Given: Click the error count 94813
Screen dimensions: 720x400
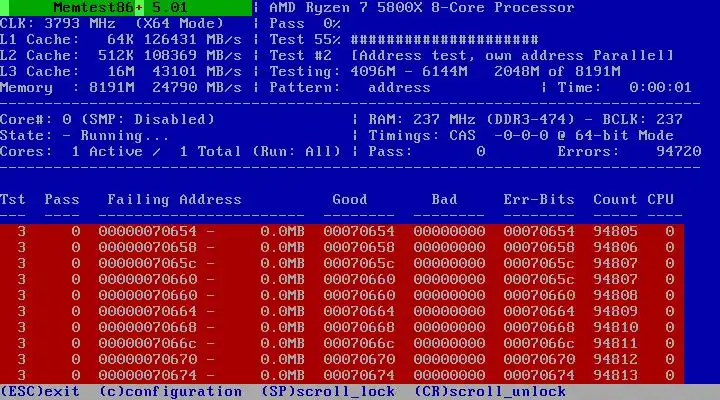Looking at the screenshot, I should click(x=615, y=376).
